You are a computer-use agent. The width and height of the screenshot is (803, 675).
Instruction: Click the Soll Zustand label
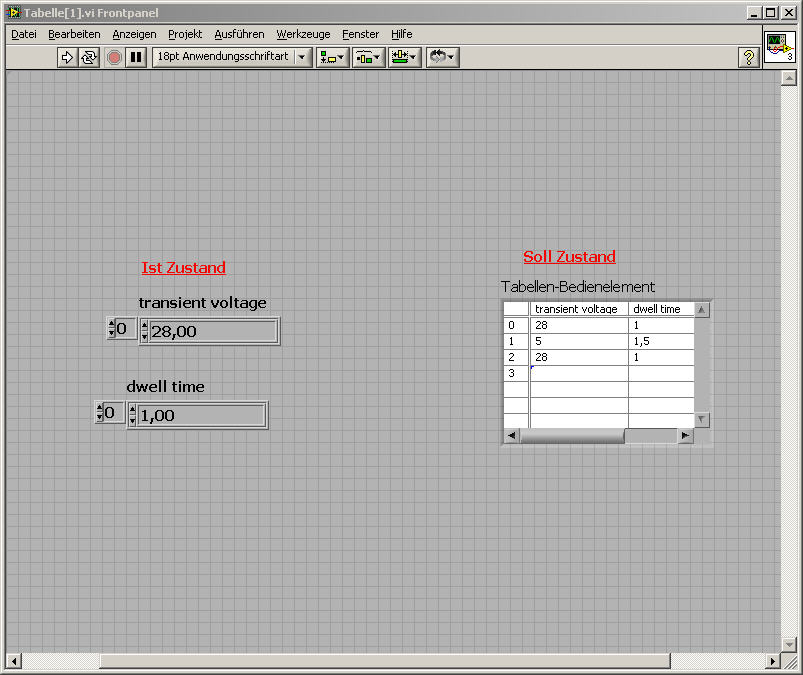click(x=569, y=257)
